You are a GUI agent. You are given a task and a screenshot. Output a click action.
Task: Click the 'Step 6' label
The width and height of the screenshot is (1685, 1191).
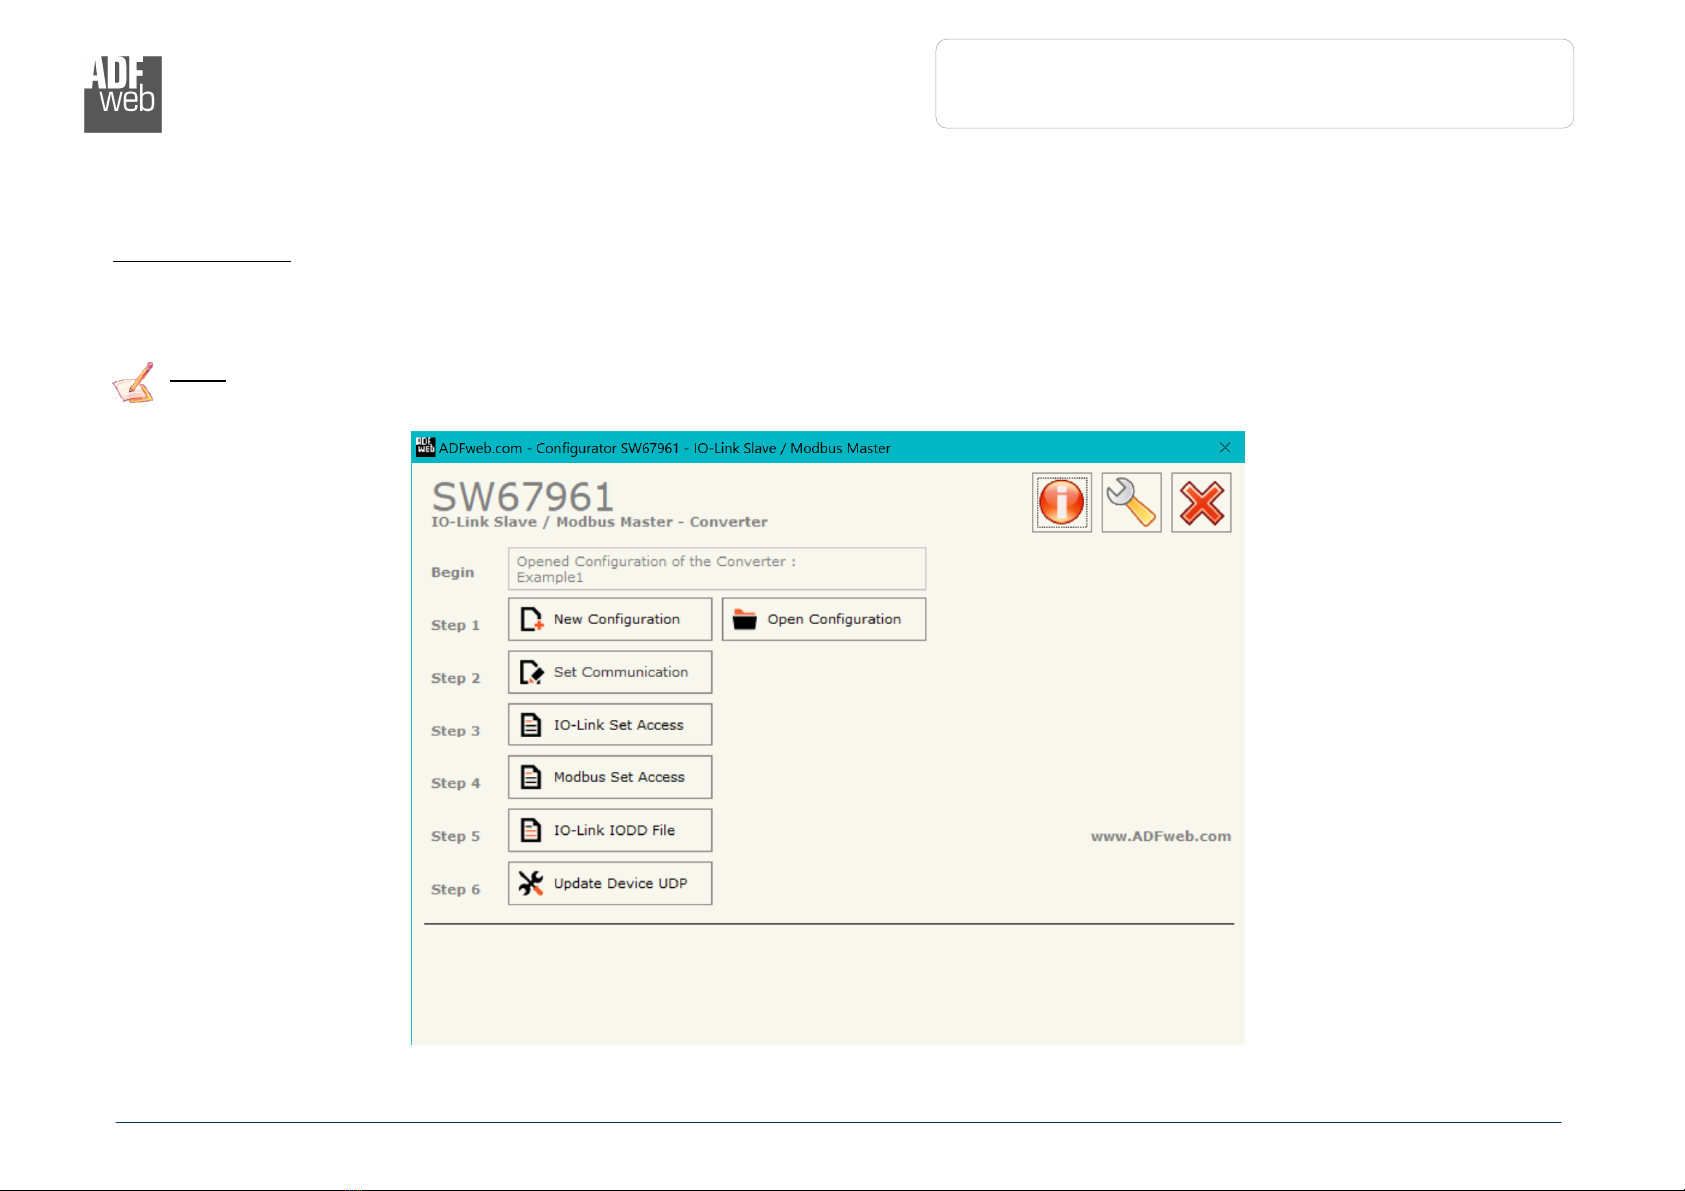[x=455, y=889]
